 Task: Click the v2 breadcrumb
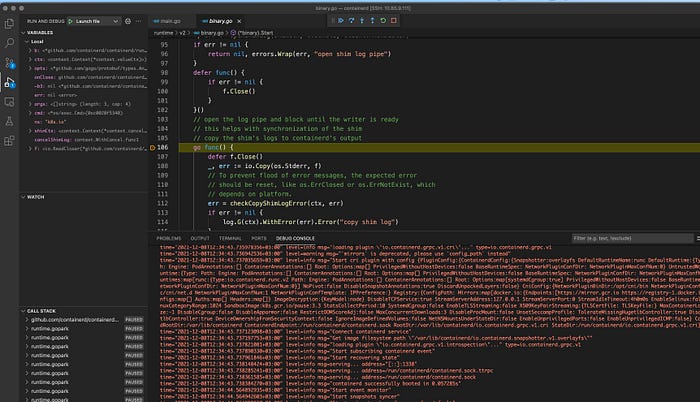click(x=182, y=33)
